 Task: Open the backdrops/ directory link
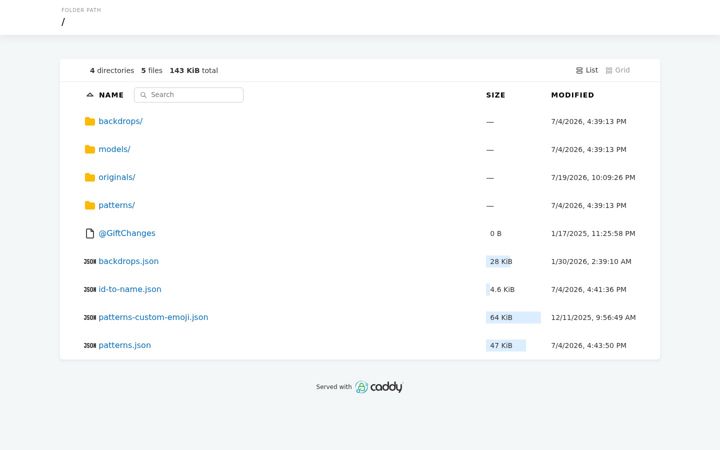[x=120, y=121]
